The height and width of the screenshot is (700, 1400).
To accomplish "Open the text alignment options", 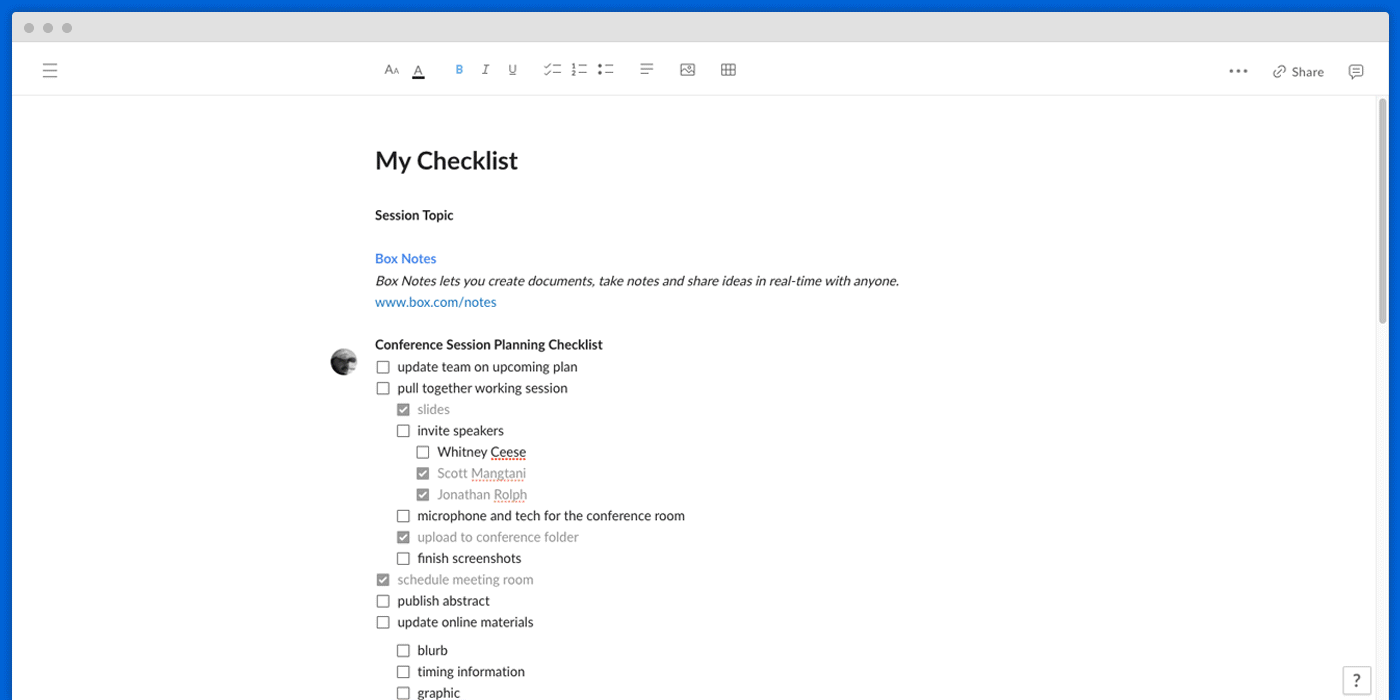I will pos(647,70).
